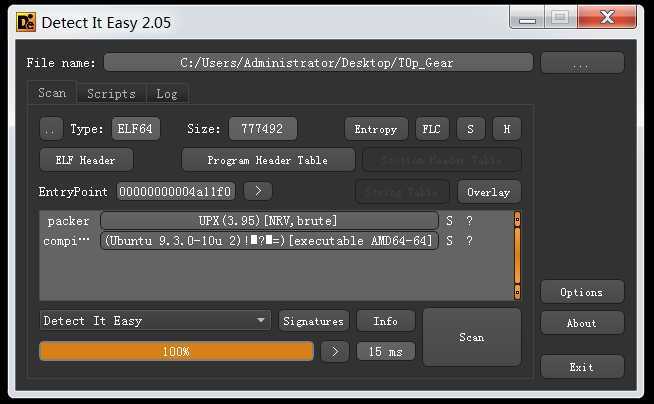Click the ELF64 type field

click(x=136, y=129)
